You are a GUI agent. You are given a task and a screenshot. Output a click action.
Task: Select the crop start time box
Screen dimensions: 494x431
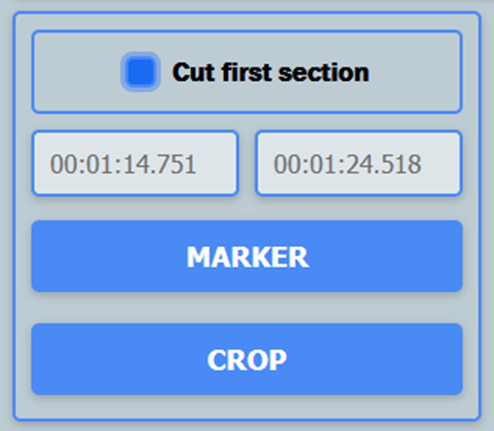point(135,163)
